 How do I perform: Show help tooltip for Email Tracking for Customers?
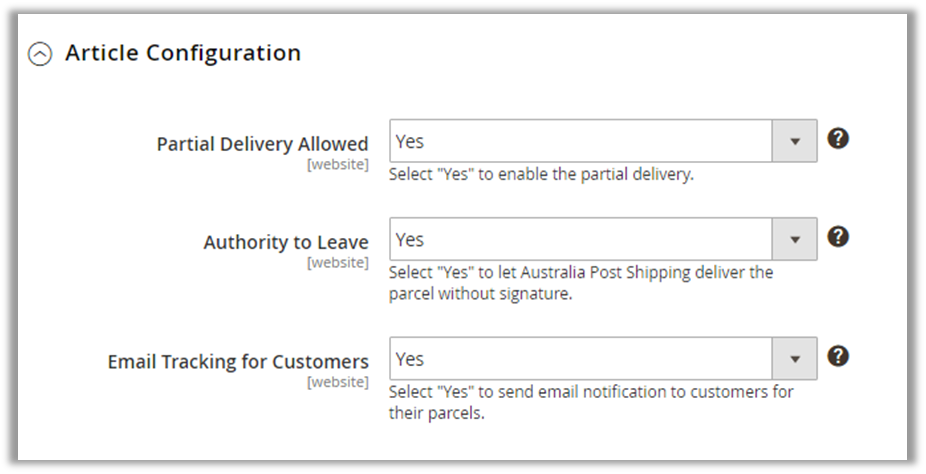pyautogui.click(x=838, y=356)
